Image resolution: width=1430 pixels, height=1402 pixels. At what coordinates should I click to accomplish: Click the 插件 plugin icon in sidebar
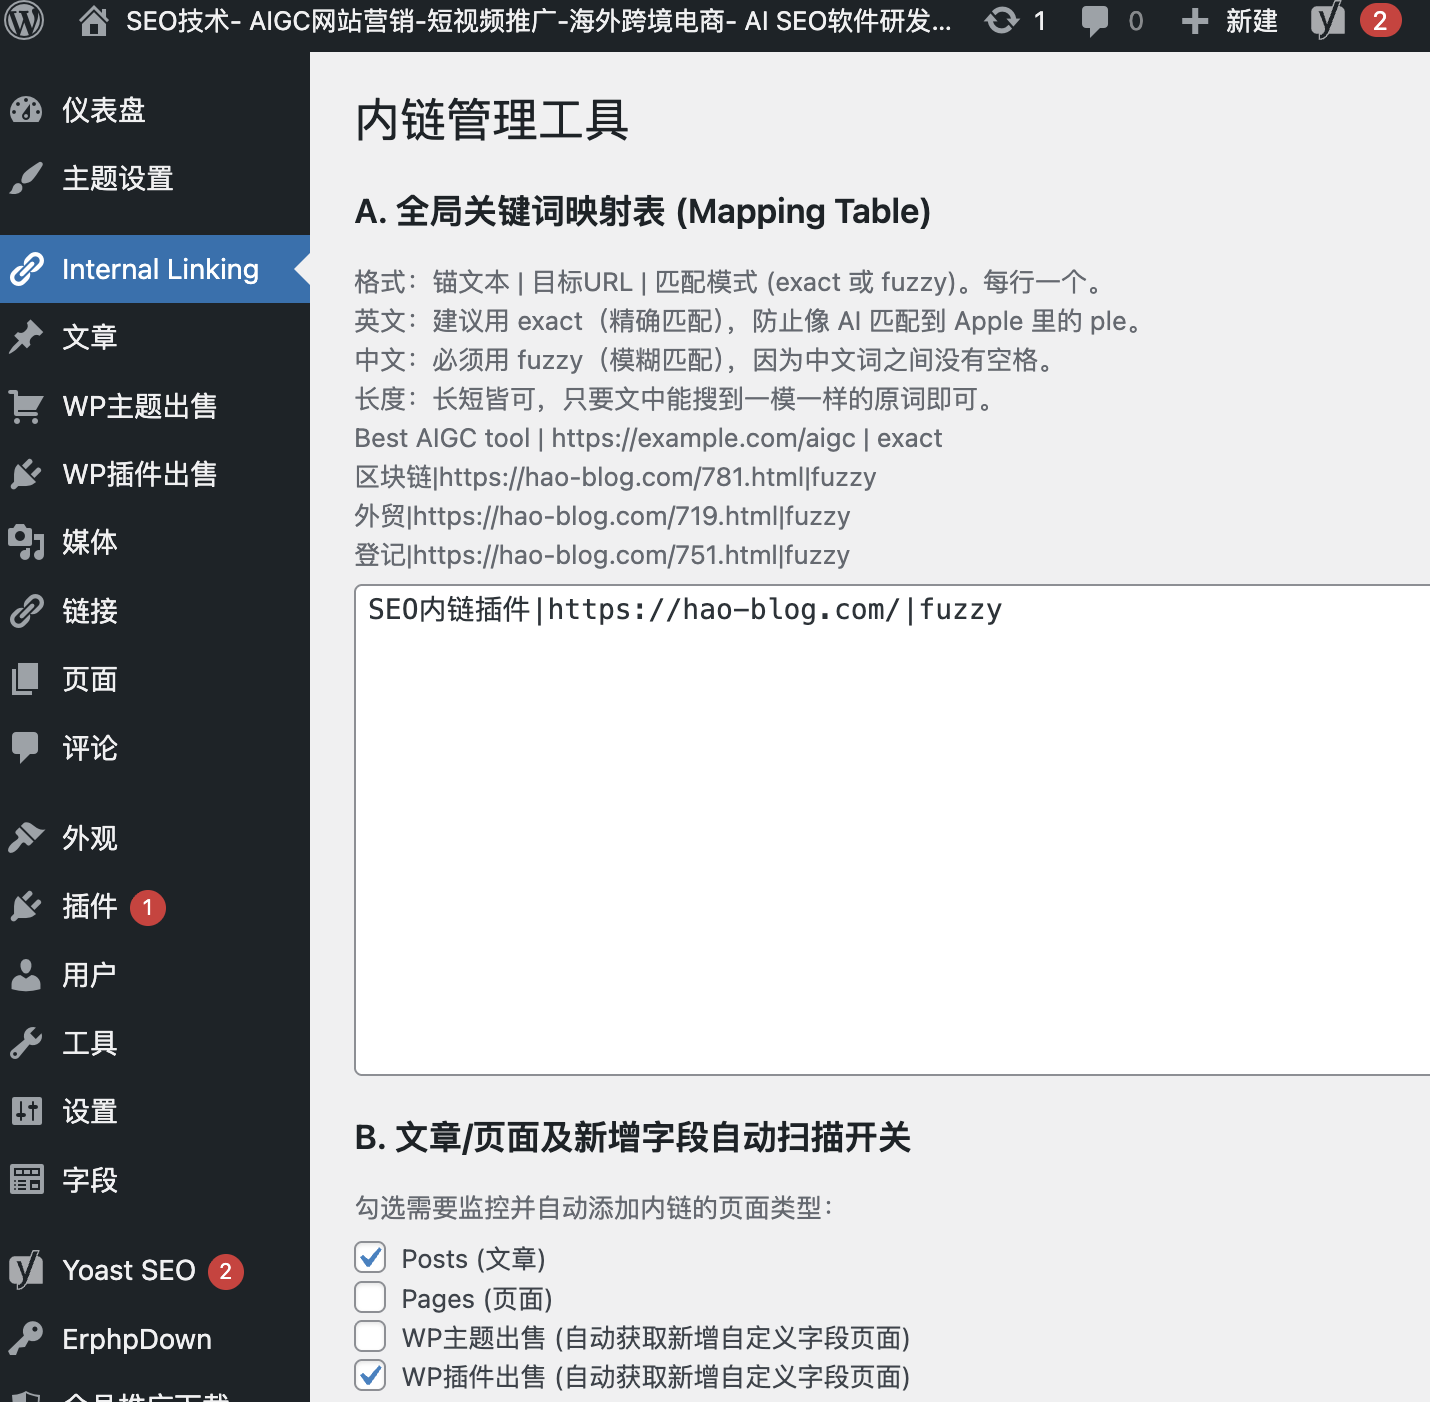coord(26,906)
